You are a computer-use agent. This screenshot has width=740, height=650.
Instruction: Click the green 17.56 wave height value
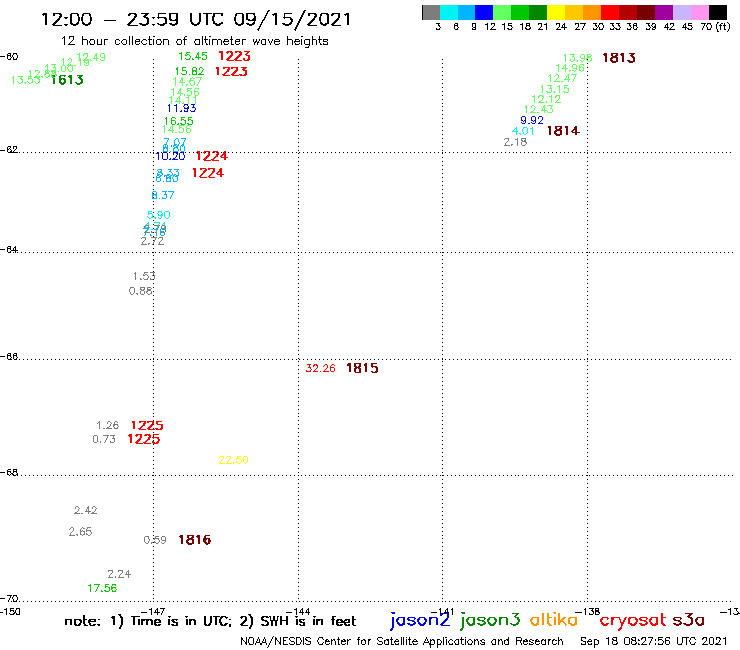(x=102, y=588)
